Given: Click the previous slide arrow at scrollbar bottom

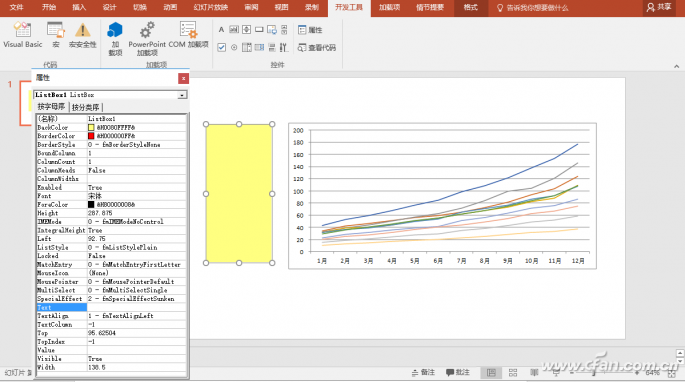Looking at the screenshot, I should (680, 353).
